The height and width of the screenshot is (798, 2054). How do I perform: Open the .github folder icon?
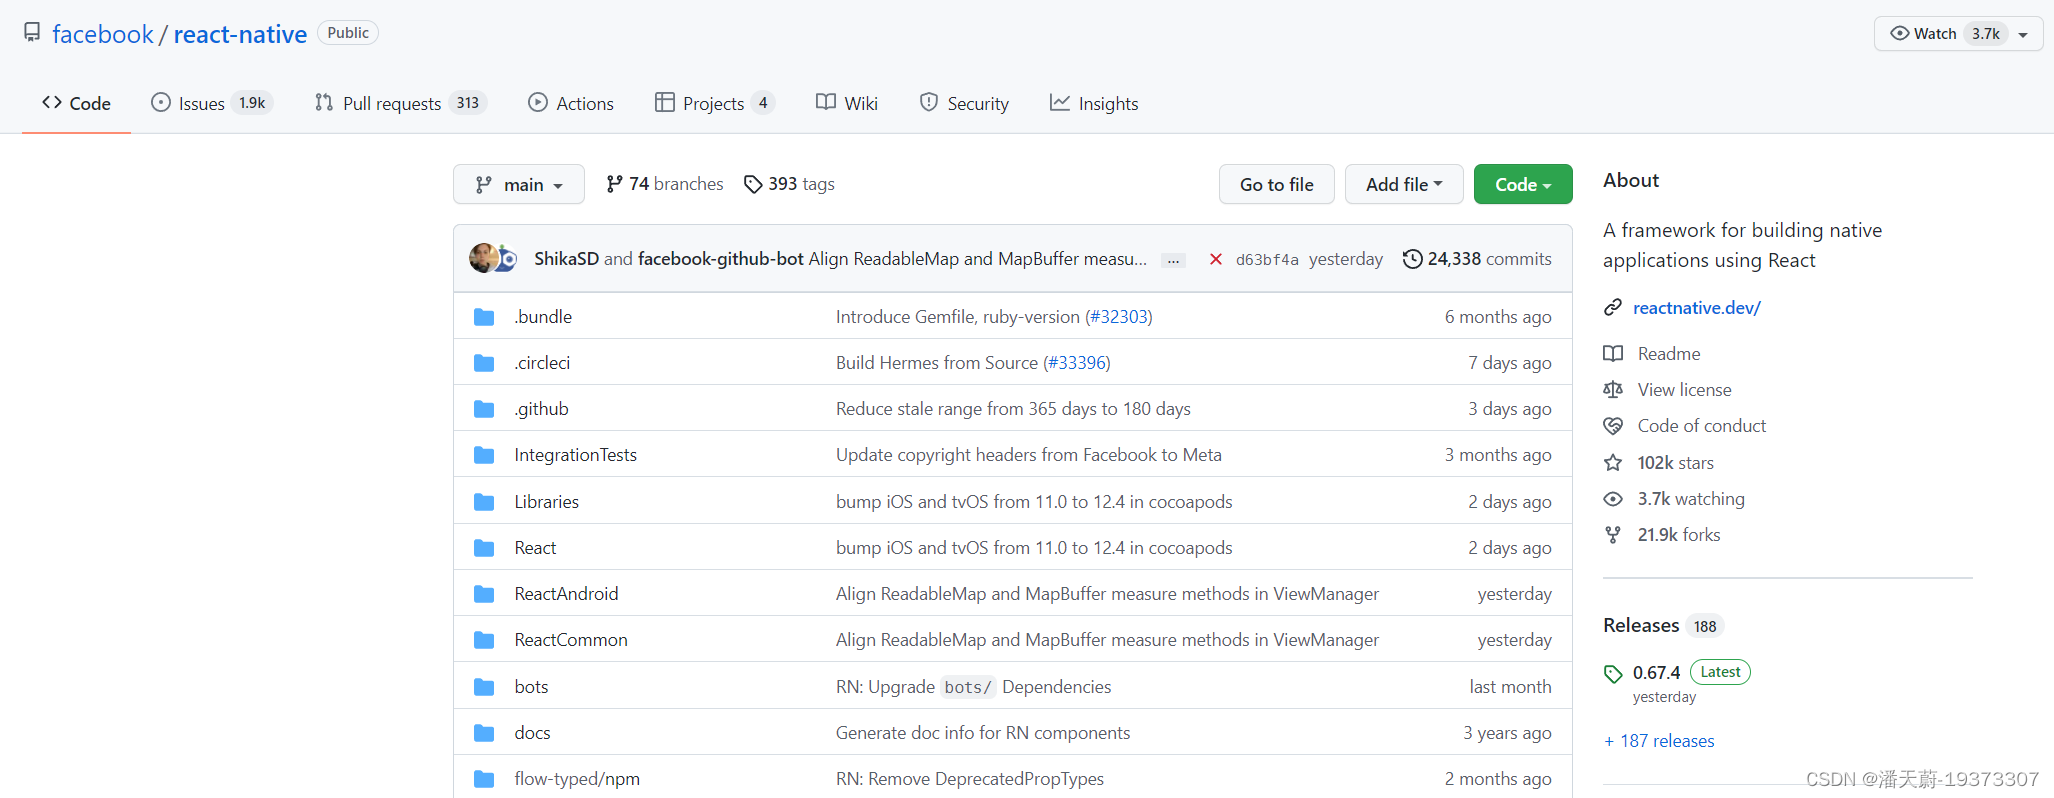(x=484, y=409)
